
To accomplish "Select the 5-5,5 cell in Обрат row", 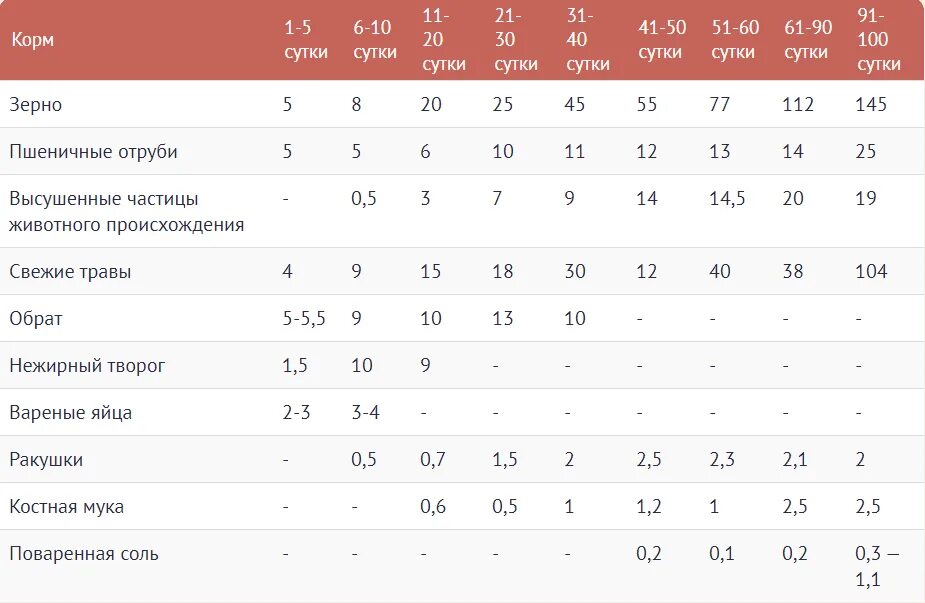I will (304, 319).
